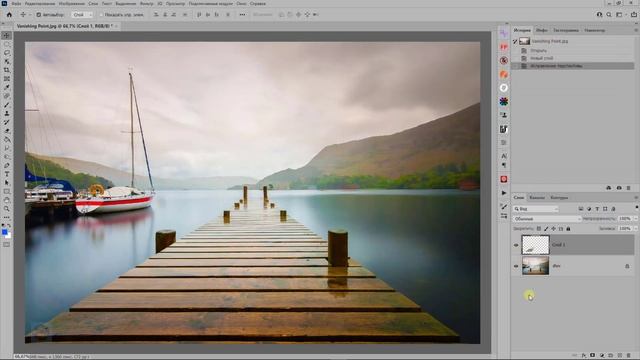Select the Clone Stamp tool
The width and height of the screenshot is (640, 360).
pos(7,113)
